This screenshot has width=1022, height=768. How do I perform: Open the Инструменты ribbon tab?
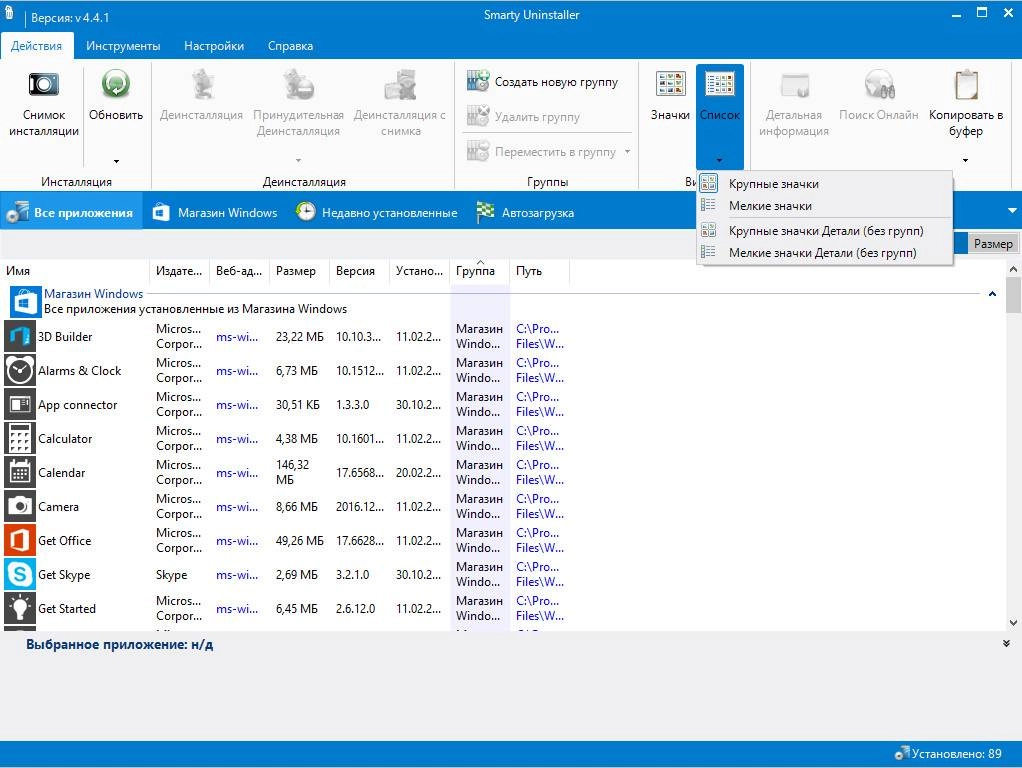pyautogui.click(x=123, y=46)
